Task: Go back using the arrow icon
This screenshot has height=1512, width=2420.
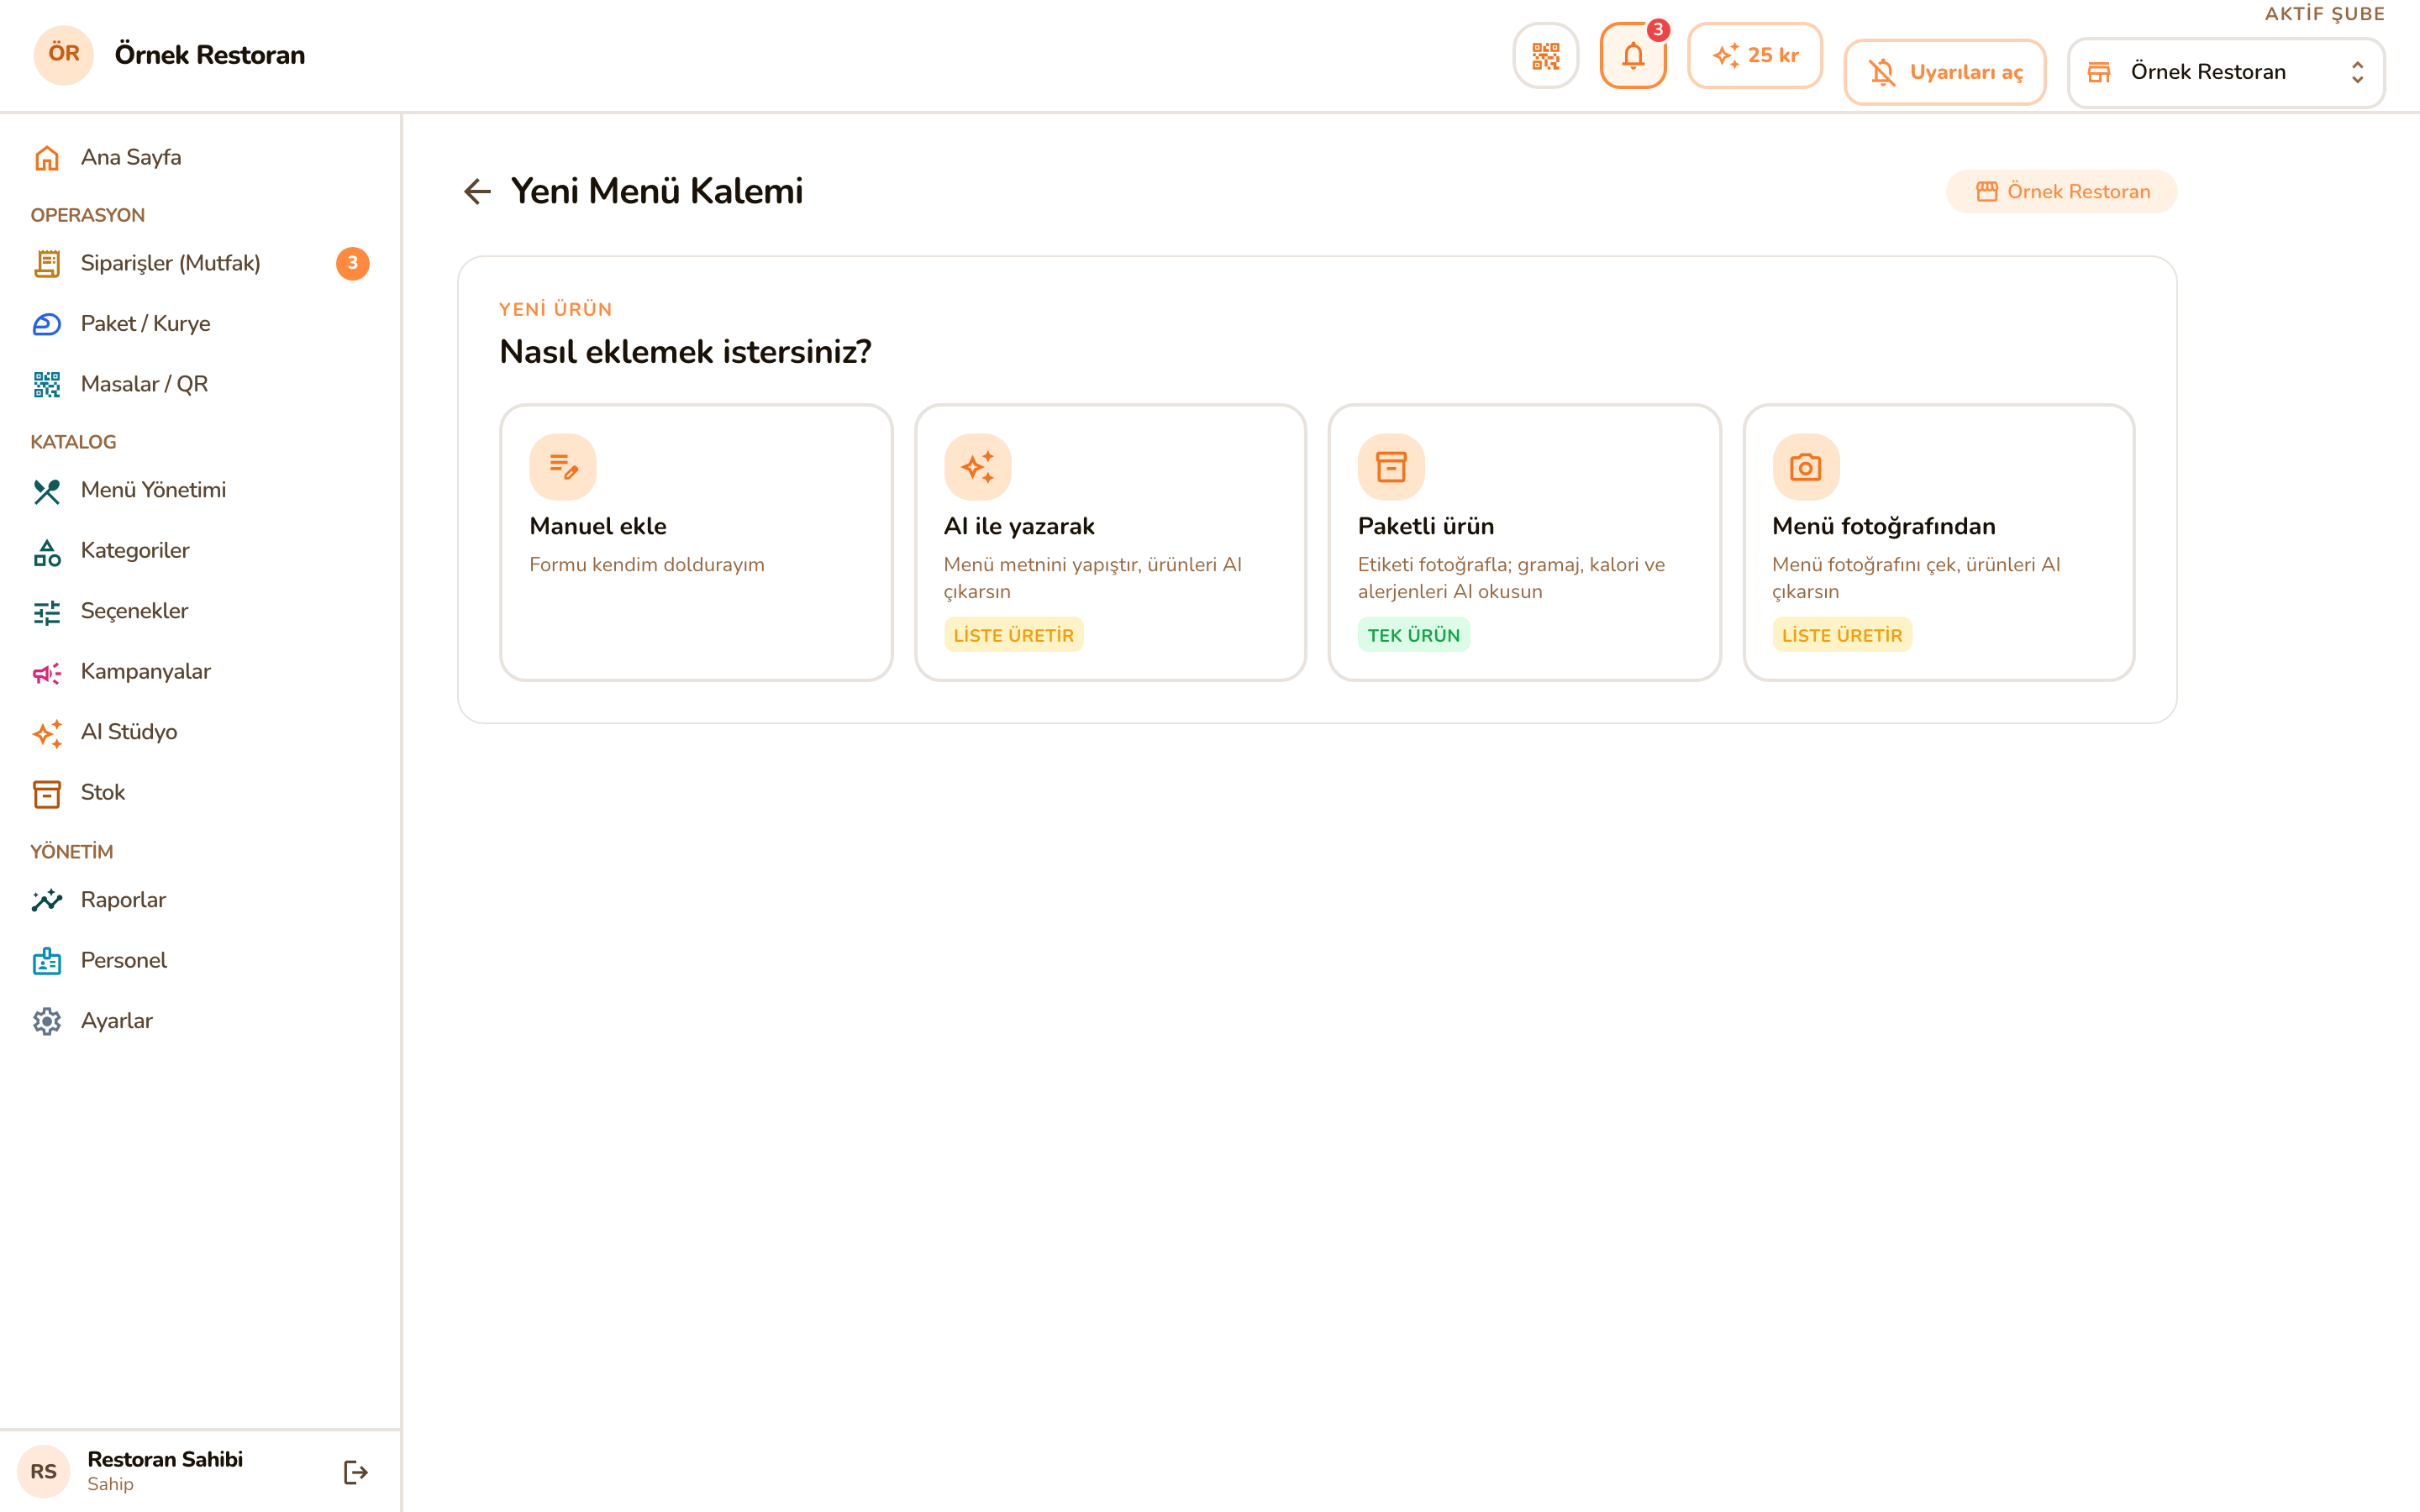Action: pyautogui.click(x=478, y=191)
